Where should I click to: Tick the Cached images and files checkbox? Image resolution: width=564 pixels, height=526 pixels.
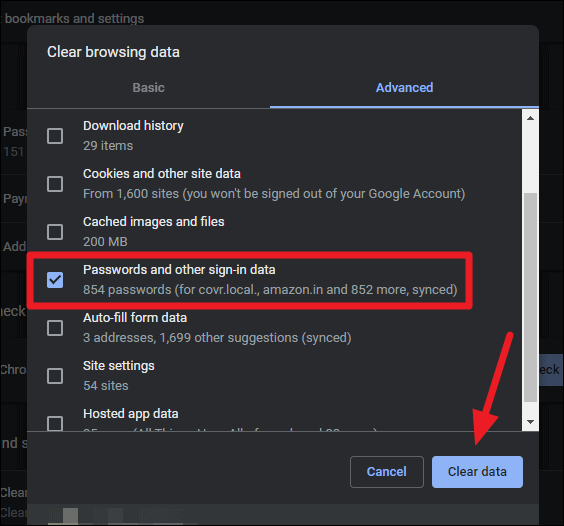tap(55, 232)
